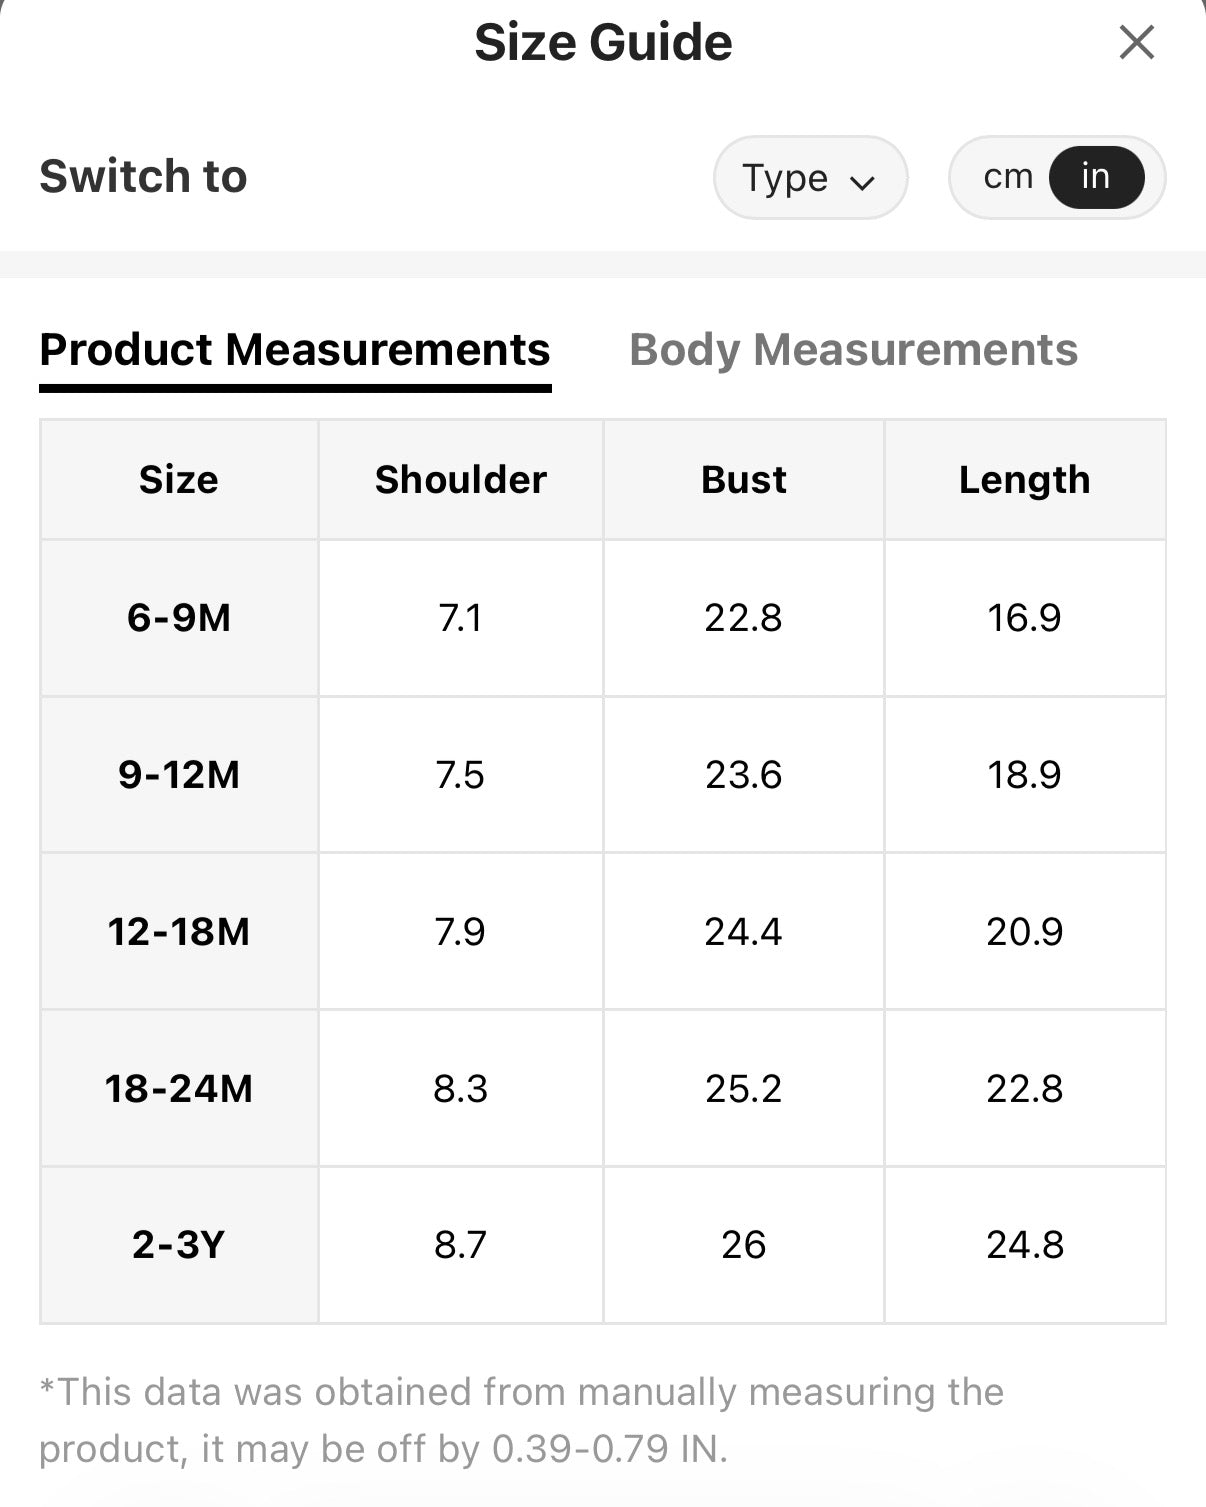Image resolution: width=1206 pixels, height=1507 pixels.
Task: Click the 22.8 bust value for 6-9M
Action: (x=743, y=618)
